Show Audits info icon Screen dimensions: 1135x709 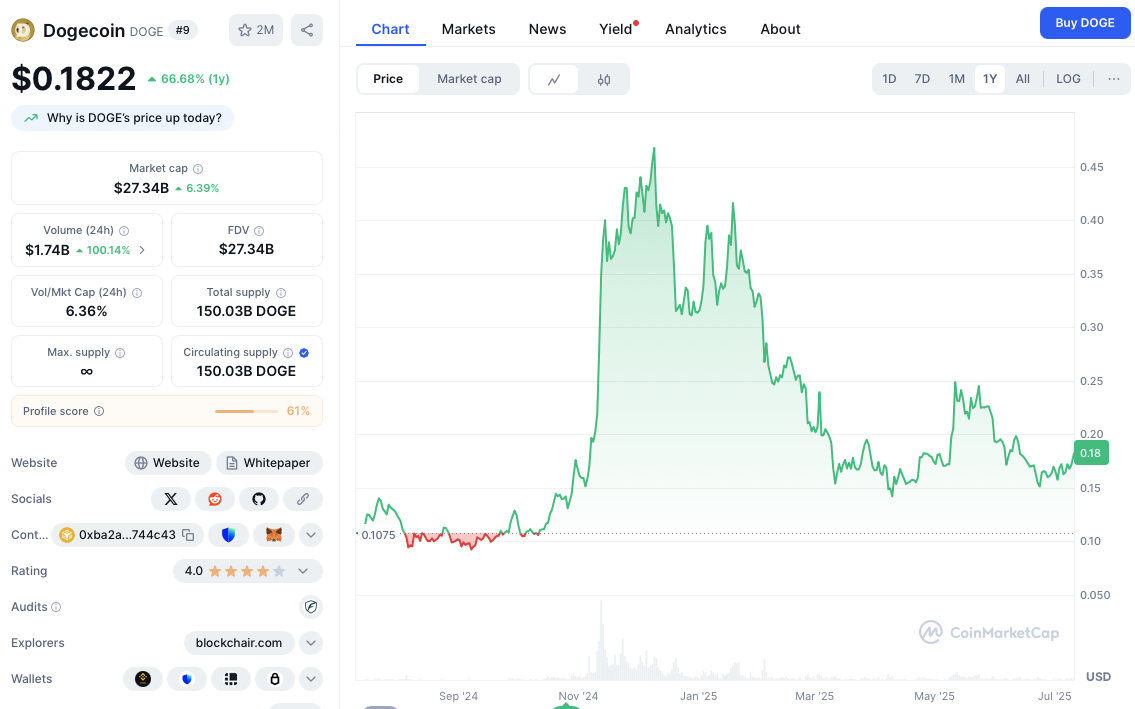[x=56, y=607]
